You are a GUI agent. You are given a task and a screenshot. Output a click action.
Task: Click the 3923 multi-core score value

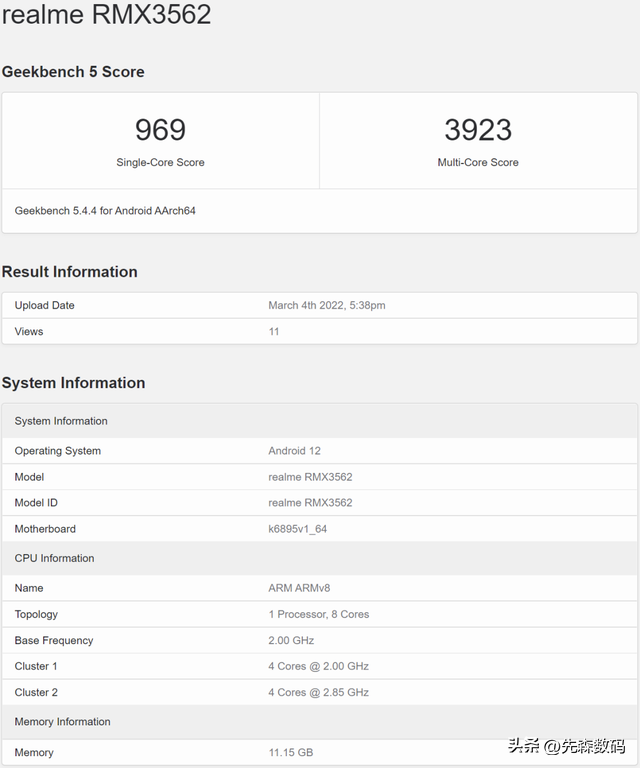pyautogui.click(x=478, y=130)
